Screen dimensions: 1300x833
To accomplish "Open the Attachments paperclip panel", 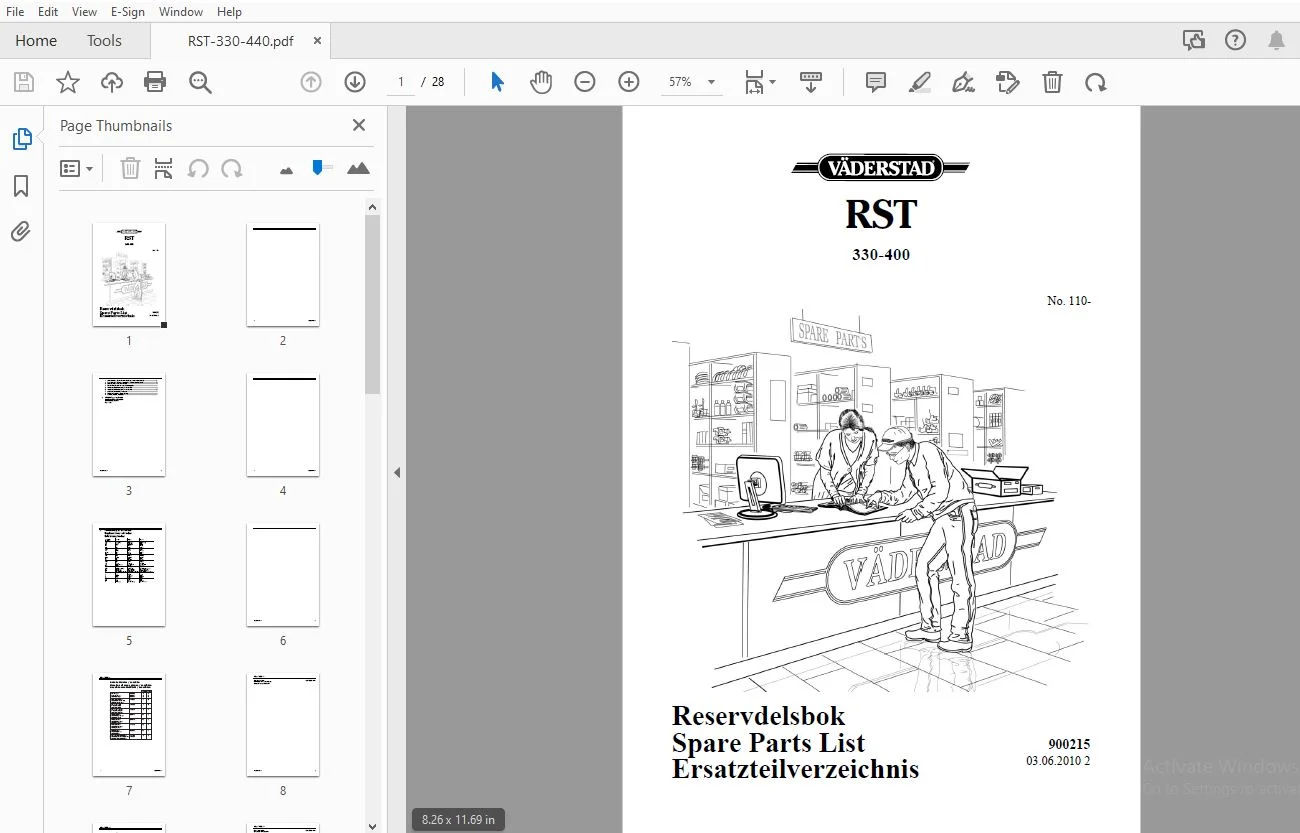I will 21,232.
